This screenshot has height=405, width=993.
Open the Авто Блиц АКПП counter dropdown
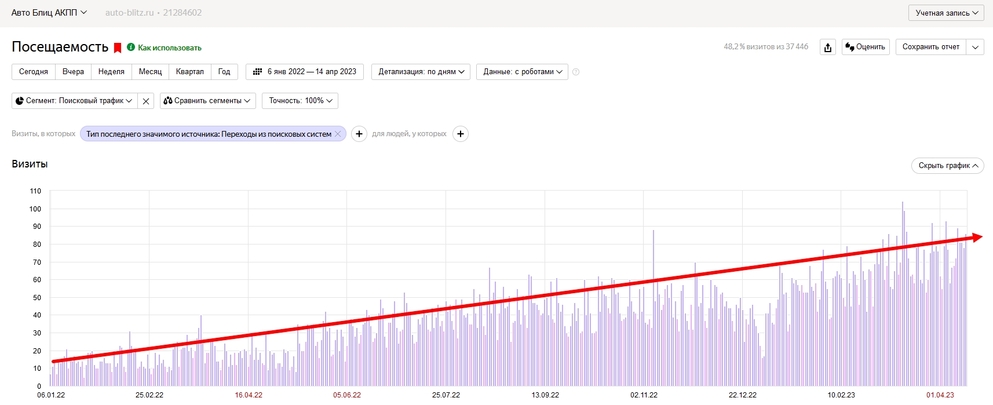(x=49, y=12)
